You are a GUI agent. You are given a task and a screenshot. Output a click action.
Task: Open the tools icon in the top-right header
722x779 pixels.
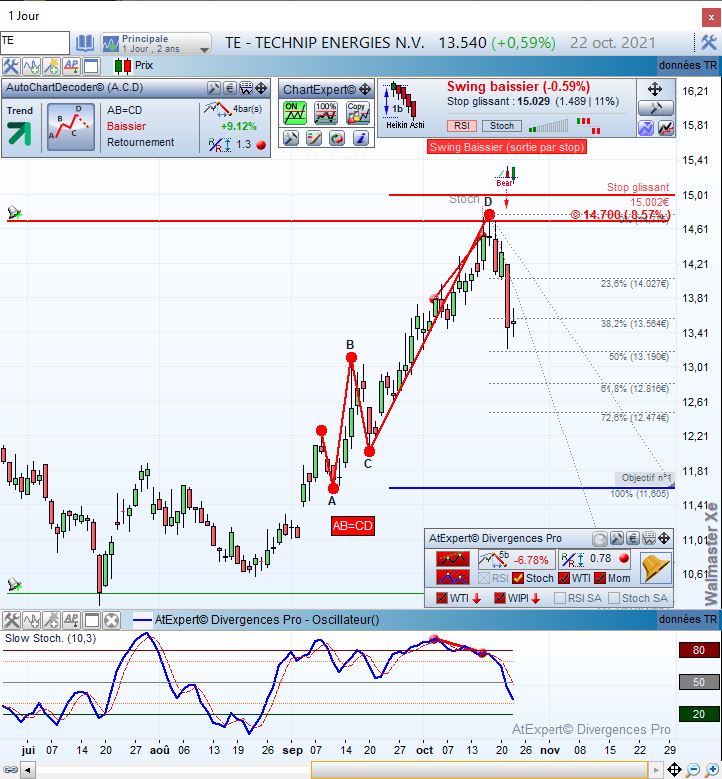709,43
